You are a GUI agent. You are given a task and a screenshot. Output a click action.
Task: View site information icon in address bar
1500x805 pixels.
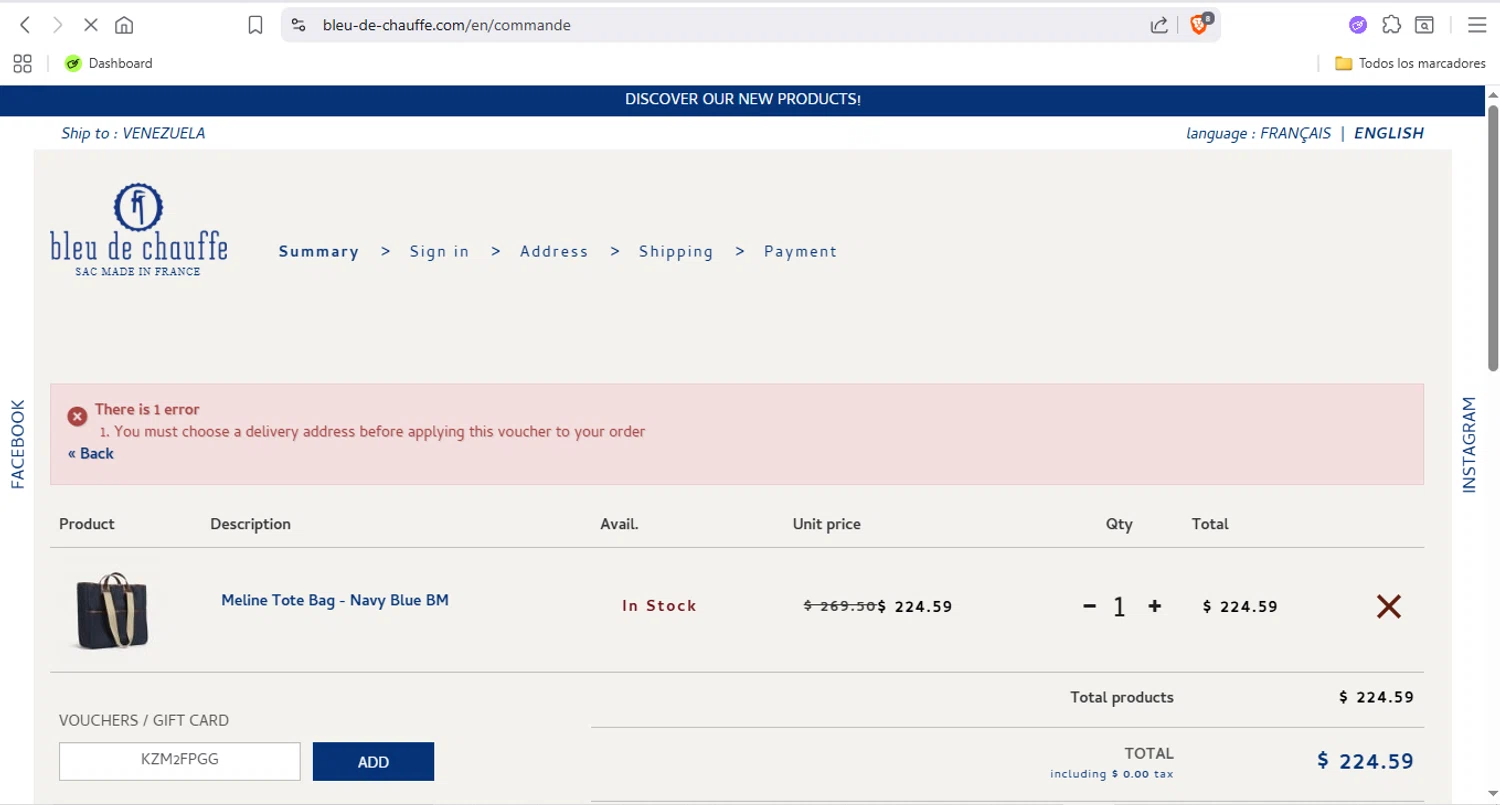click(x=298, y=25)
